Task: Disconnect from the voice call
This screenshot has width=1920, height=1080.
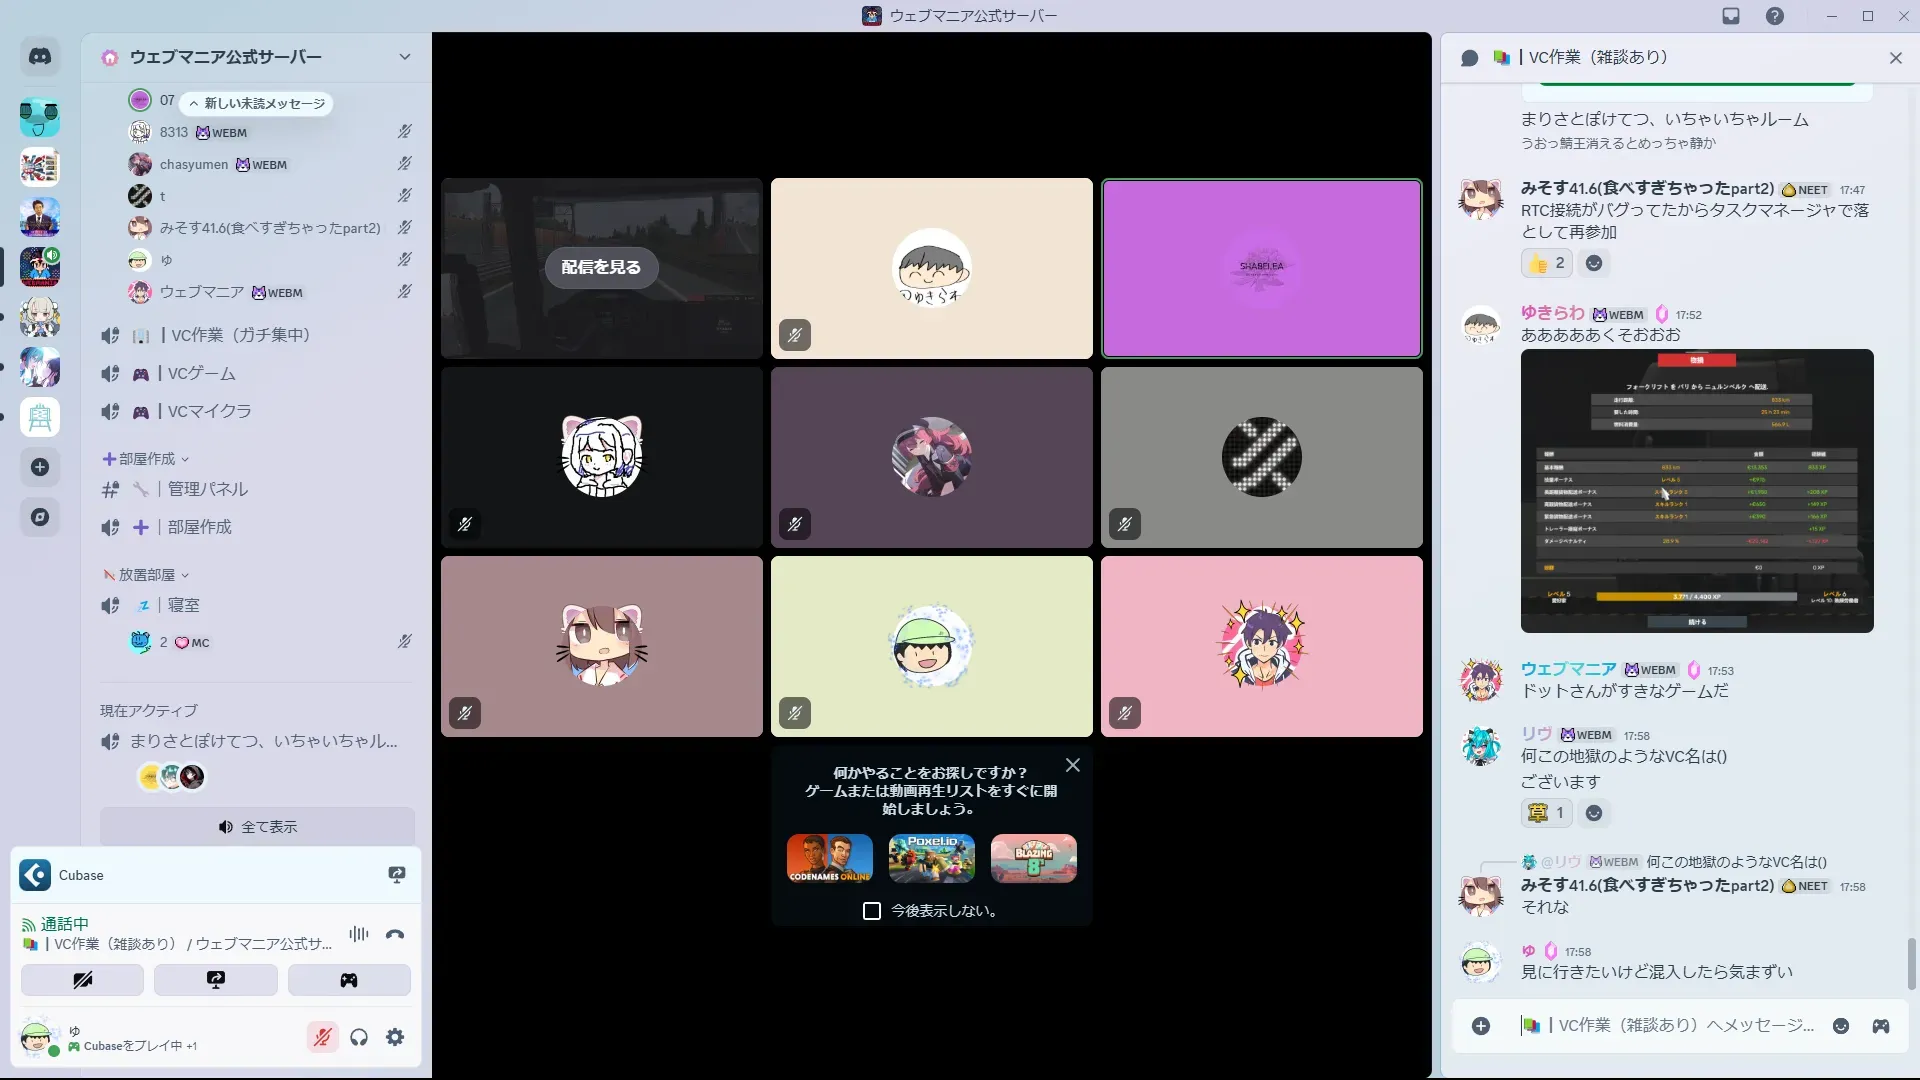Action: 395,935
